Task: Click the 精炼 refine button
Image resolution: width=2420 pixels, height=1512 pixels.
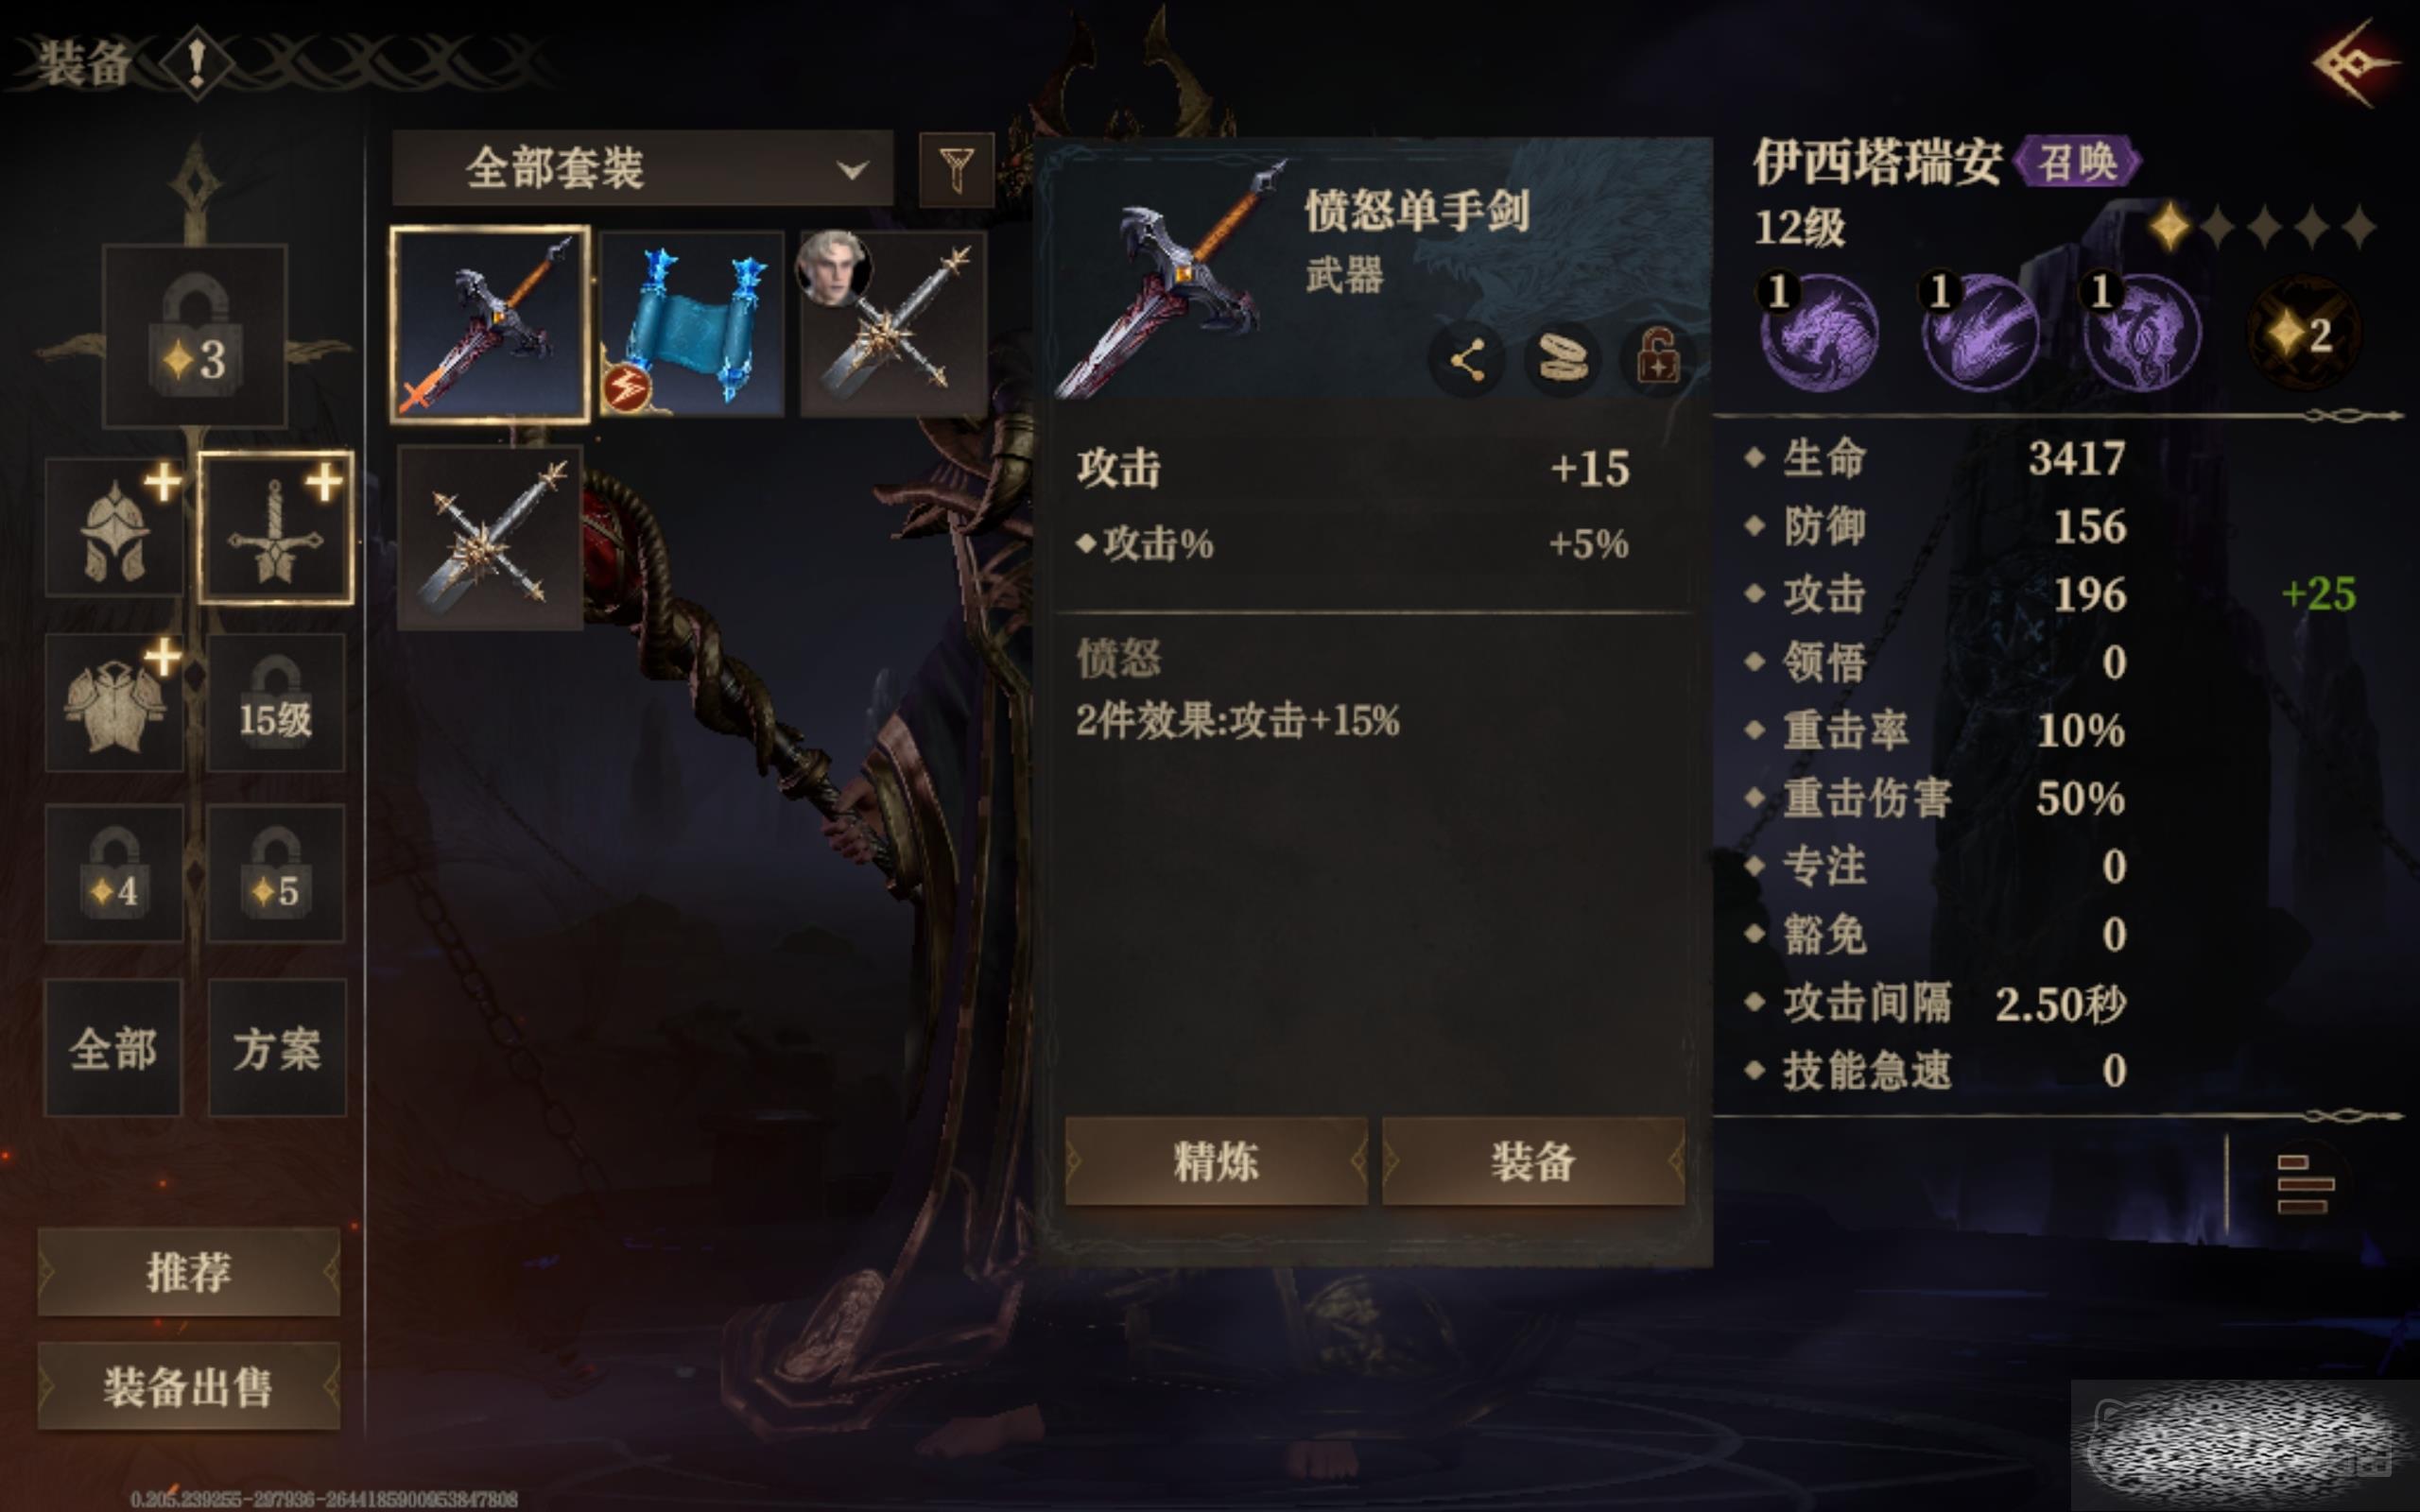Action: [x=1216, y=1161]
